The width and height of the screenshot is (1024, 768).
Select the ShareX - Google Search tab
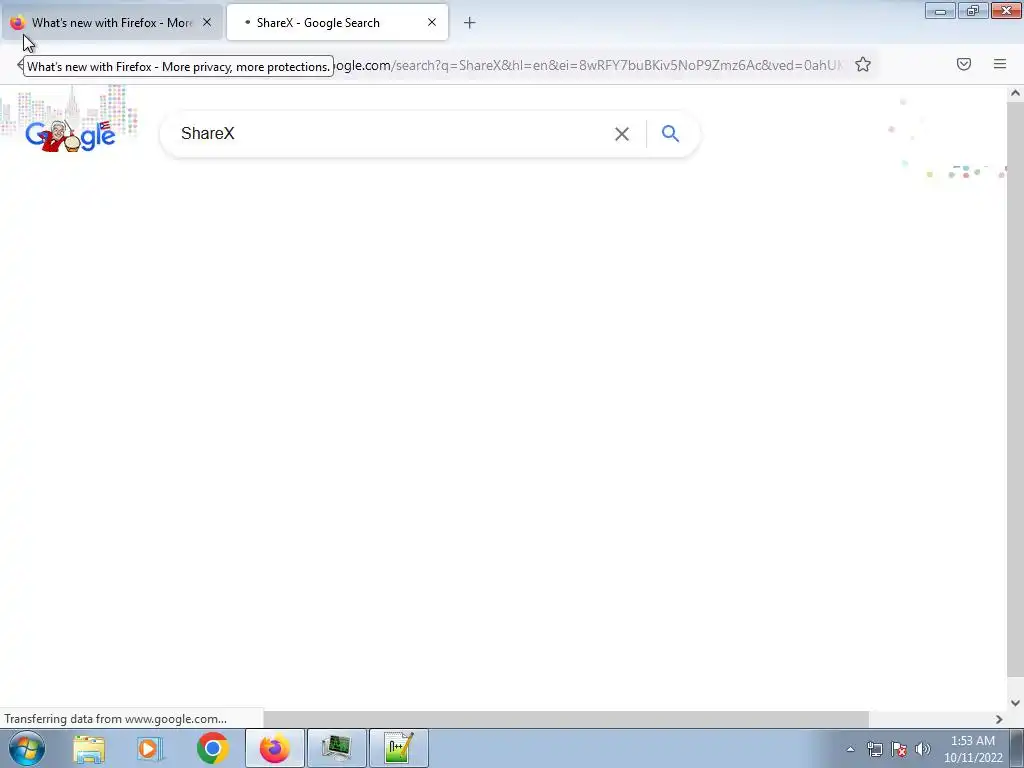[x=337, y=22]
